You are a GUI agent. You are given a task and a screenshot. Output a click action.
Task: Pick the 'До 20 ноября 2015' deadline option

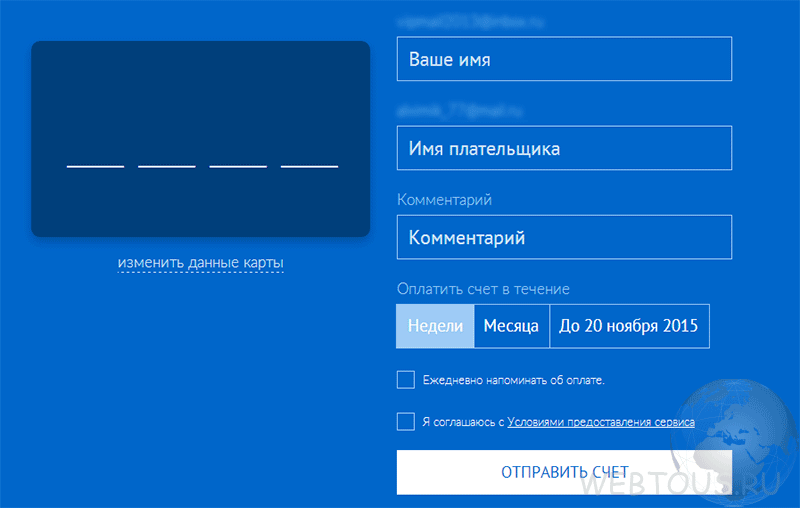[x=630, y=326]
